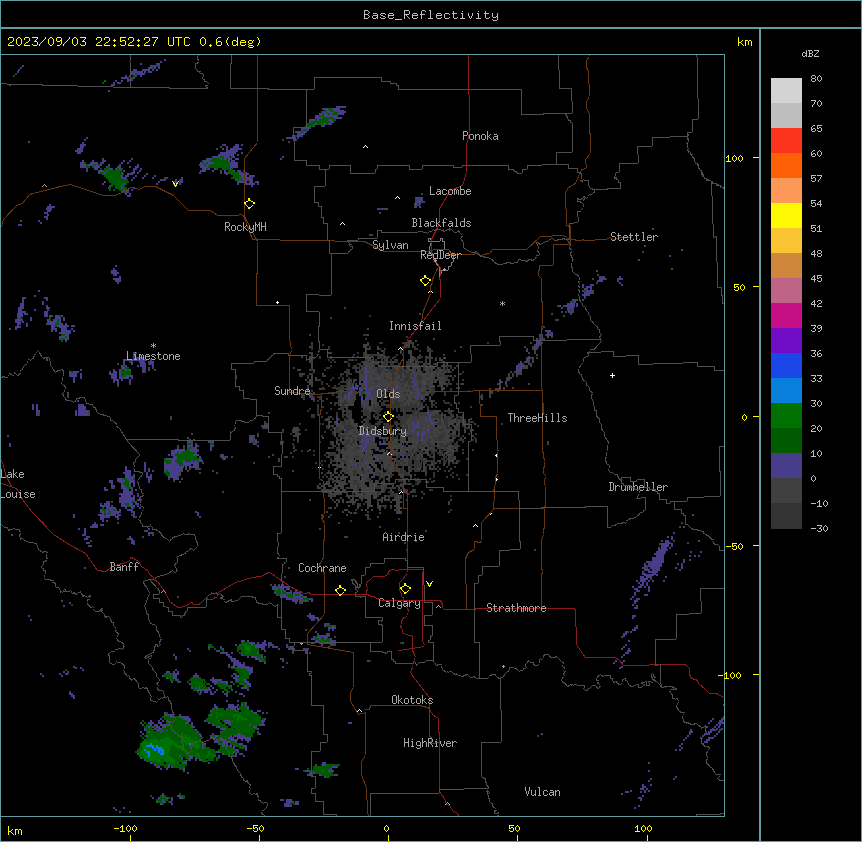
Task: Click the Innisfail city label
Action: [x=415, y=326]
